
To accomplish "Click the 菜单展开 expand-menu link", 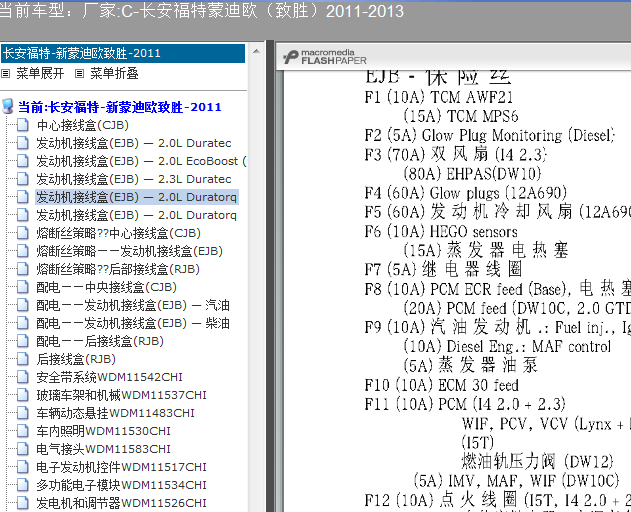I will tap(40, 73).
